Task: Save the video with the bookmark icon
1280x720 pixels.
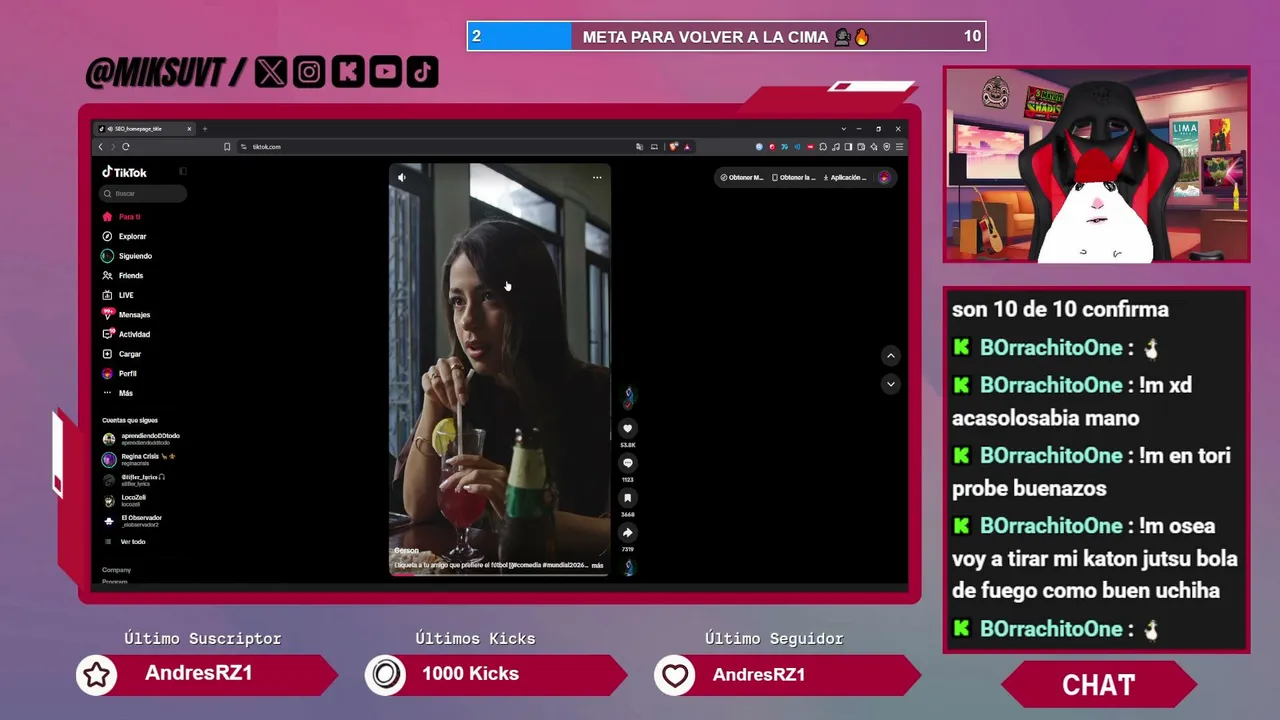Action: pos(628,498)
